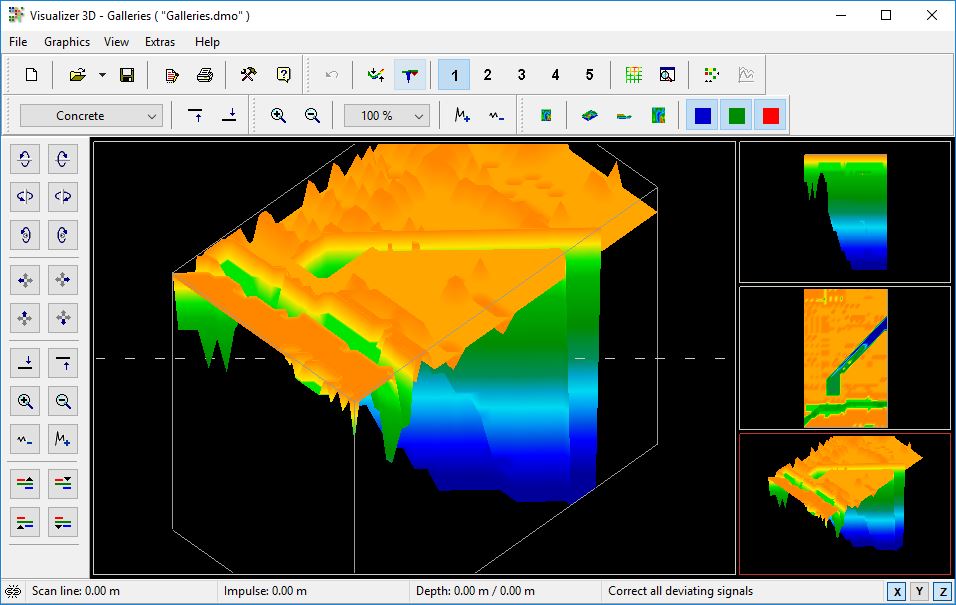The image size is (956, 605).
Task: Click the magnifier zoom-in icon in the left panel
Action: tap(25, 402)
